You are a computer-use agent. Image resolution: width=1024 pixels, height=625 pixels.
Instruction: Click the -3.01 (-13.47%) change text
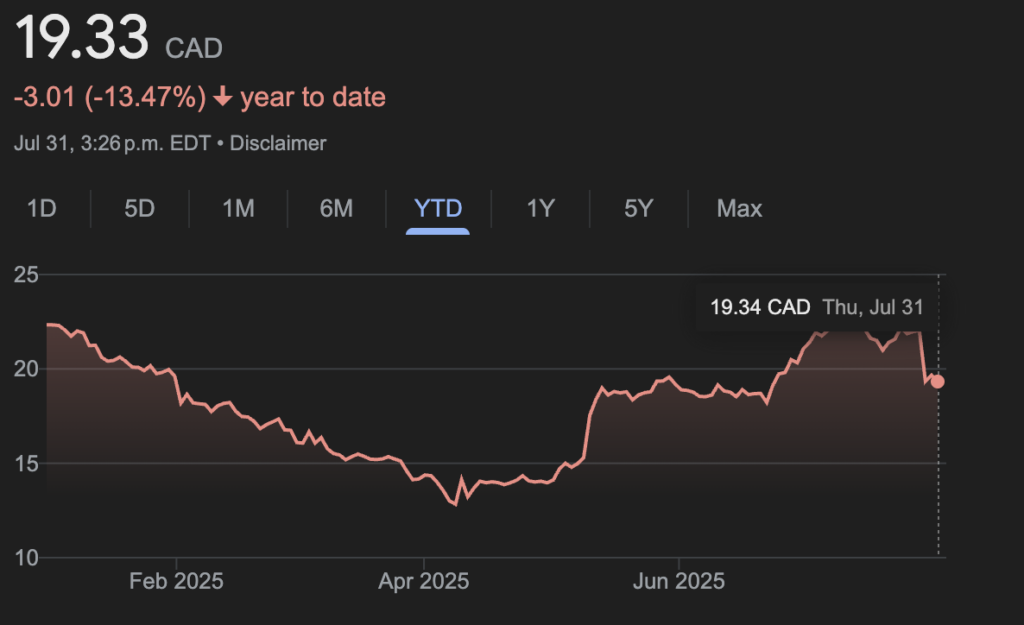[110, 98]
